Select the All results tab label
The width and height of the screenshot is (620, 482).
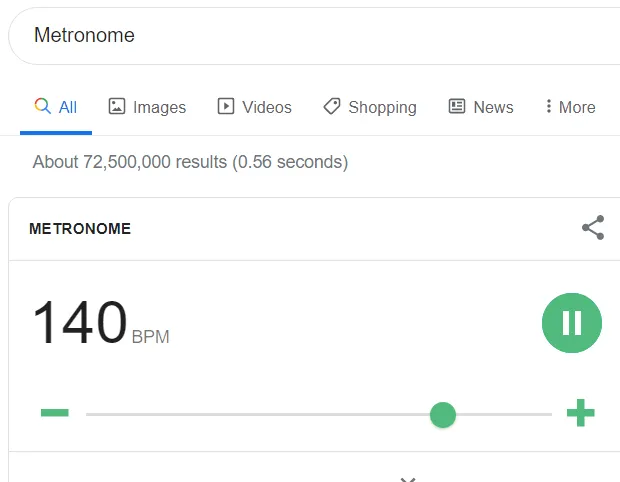[x=67, y=107]
